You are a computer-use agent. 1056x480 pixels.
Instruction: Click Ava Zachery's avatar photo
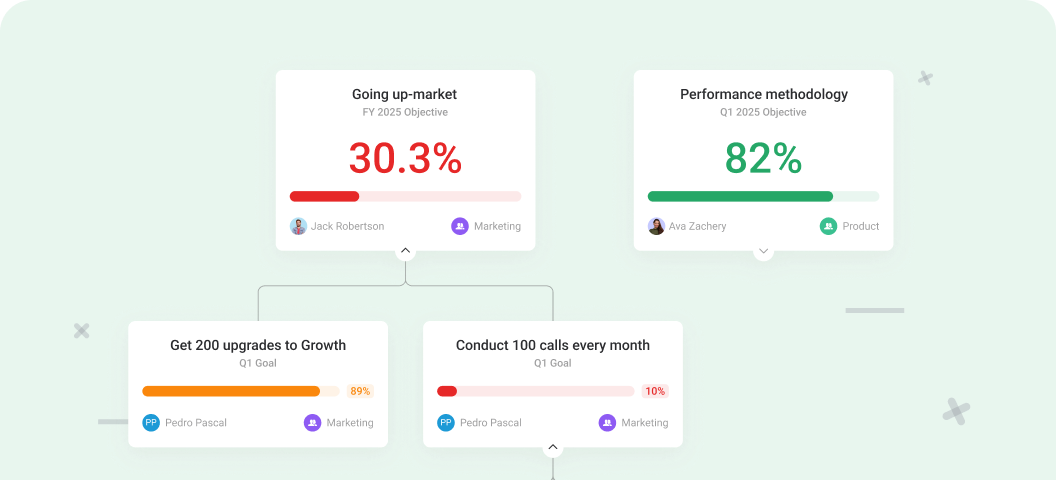click(x=656, y=226)
